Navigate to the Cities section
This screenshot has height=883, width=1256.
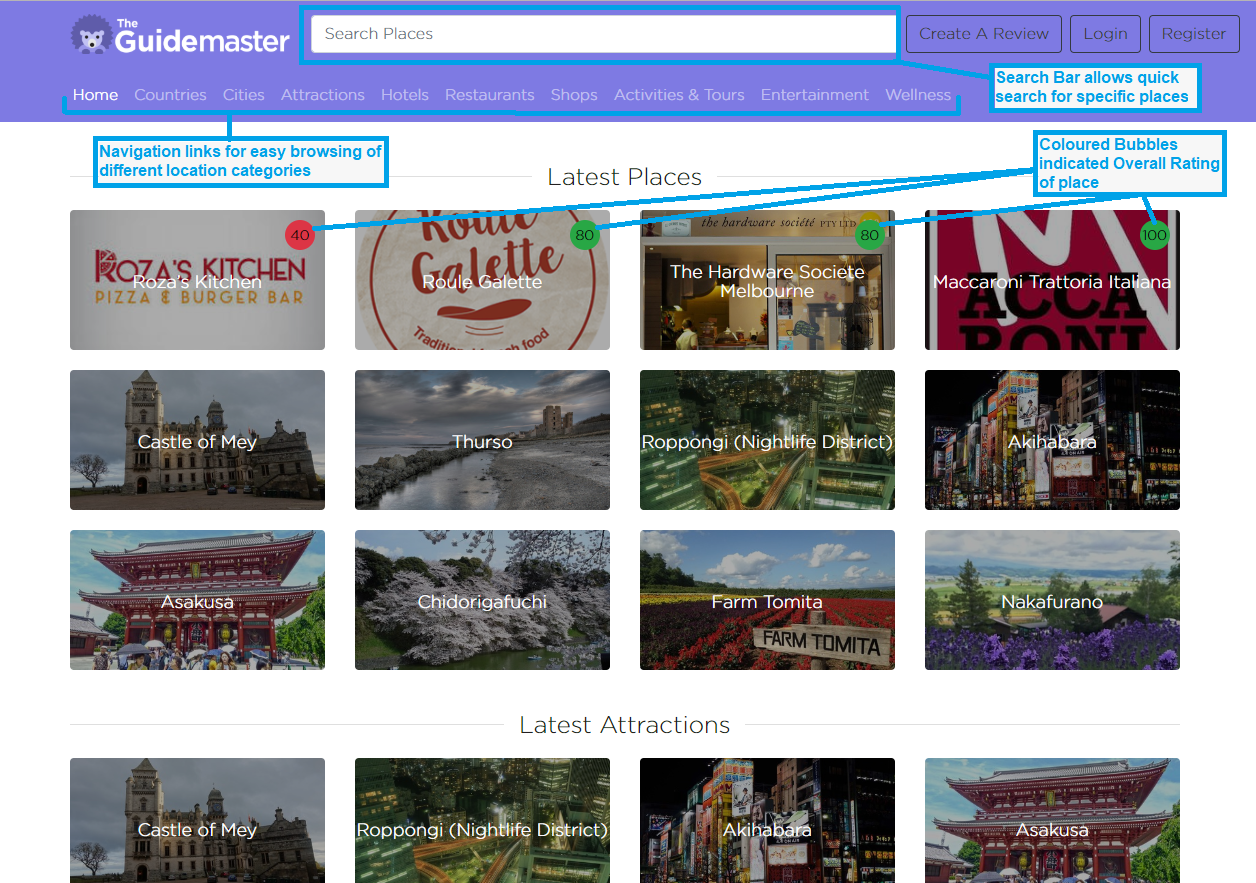click(x=243, y=94)
